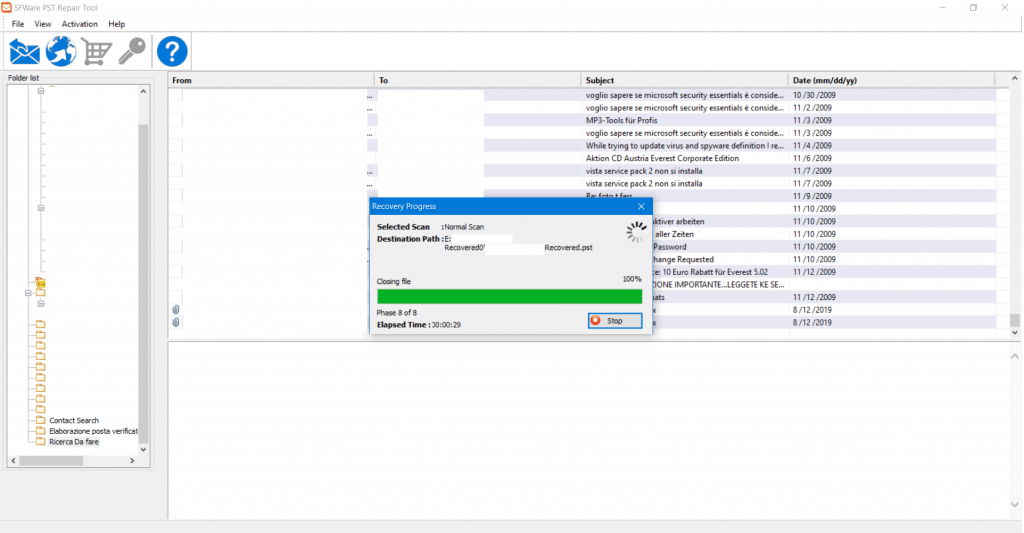Click the 'Closing file' status text
1024x533 pixels.
click(393, 282)
